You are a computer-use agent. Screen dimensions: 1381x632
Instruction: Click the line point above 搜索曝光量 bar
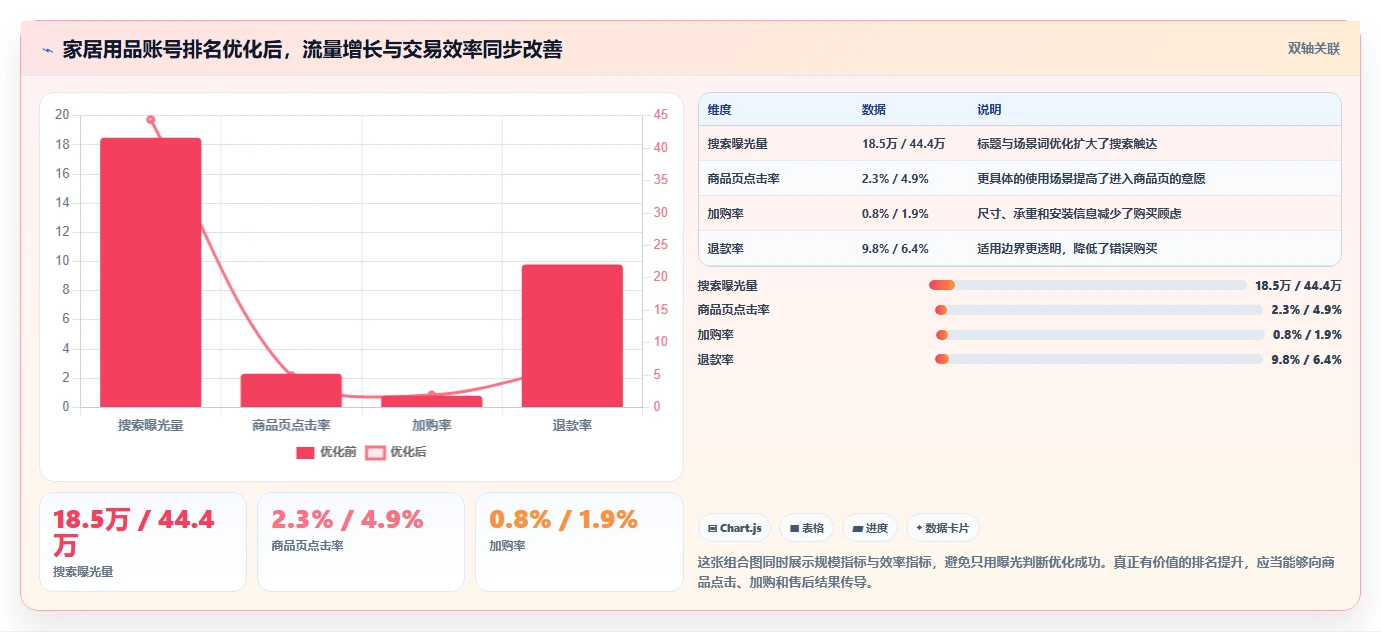(151, 120)
